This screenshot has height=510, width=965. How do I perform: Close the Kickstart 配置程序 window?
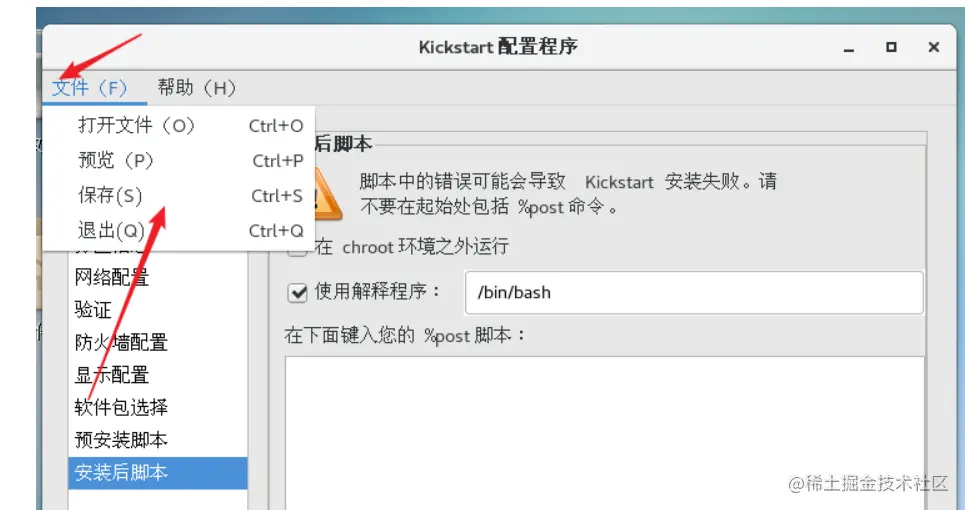[x=934, y=47]
